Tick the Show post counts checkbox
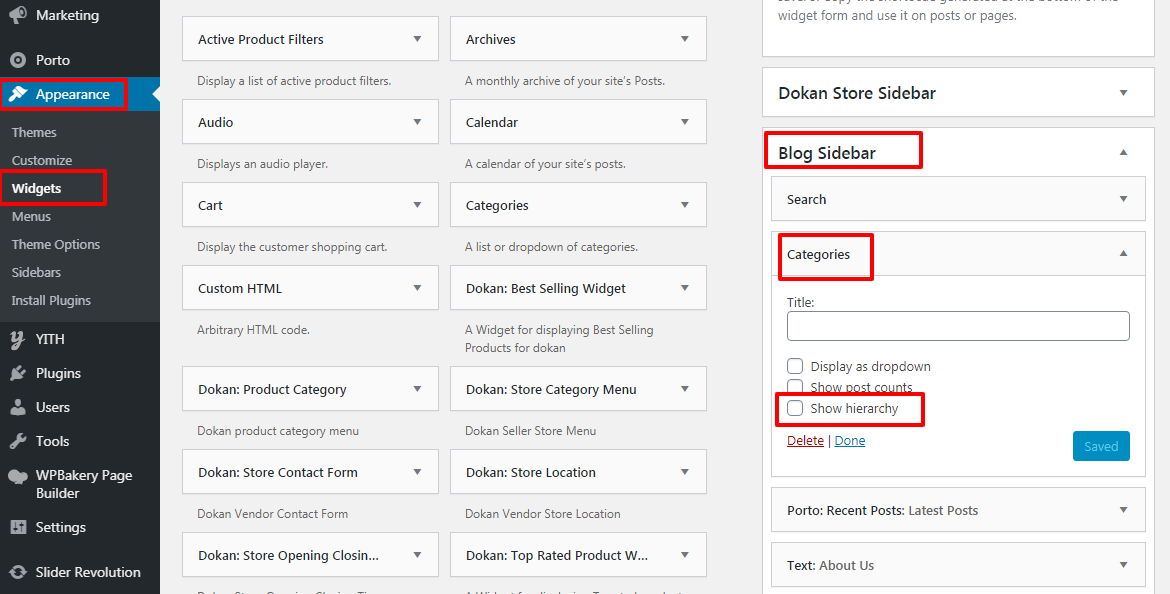This screenshot has width=1170, height=594. coord(795,387)
